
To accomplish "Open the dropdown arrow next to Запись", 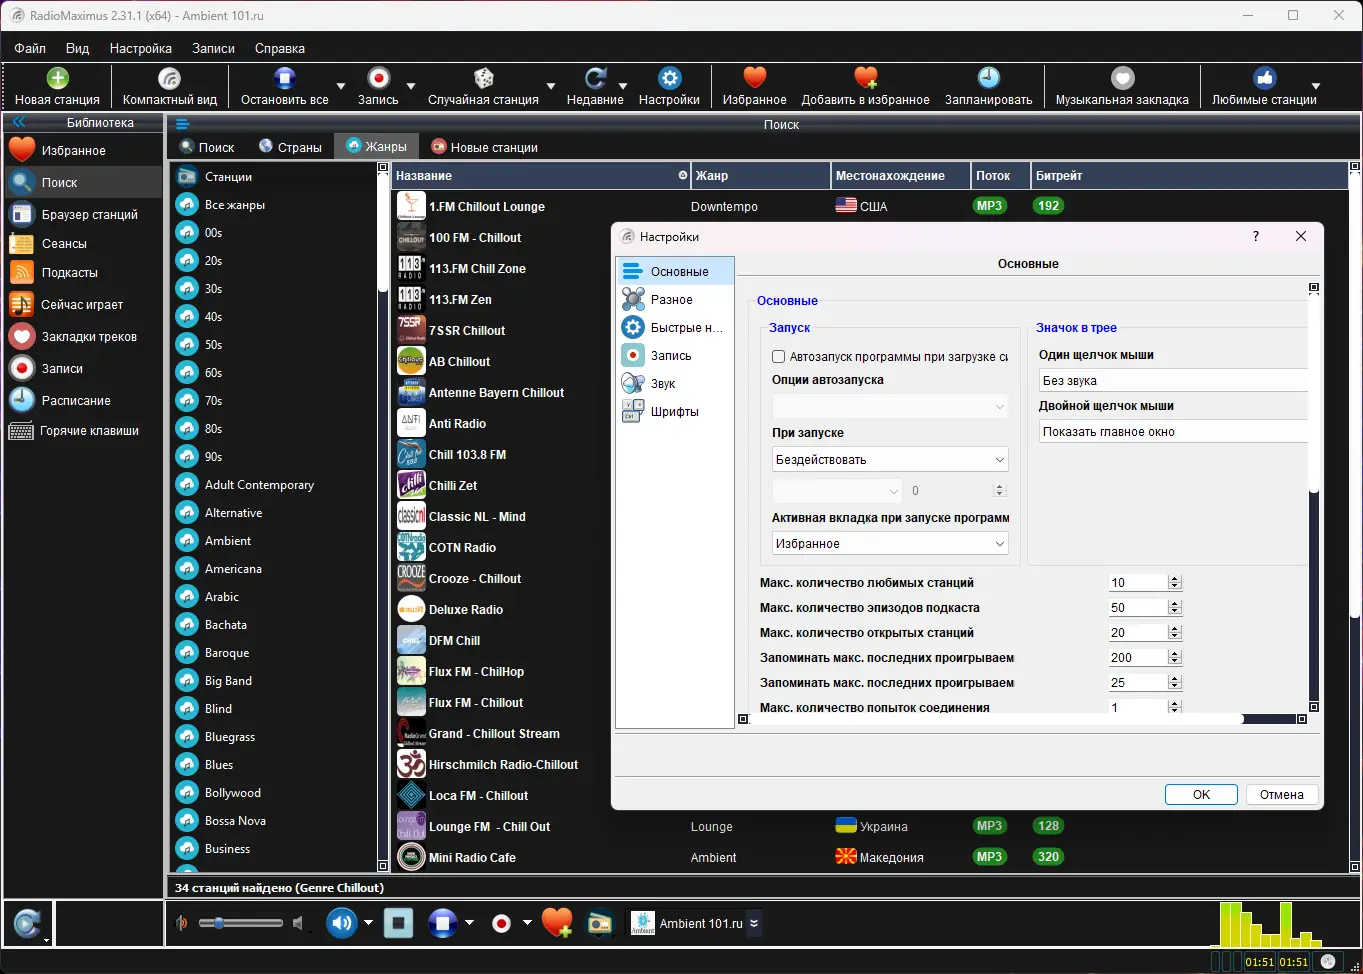I will (x=410, y=86).
